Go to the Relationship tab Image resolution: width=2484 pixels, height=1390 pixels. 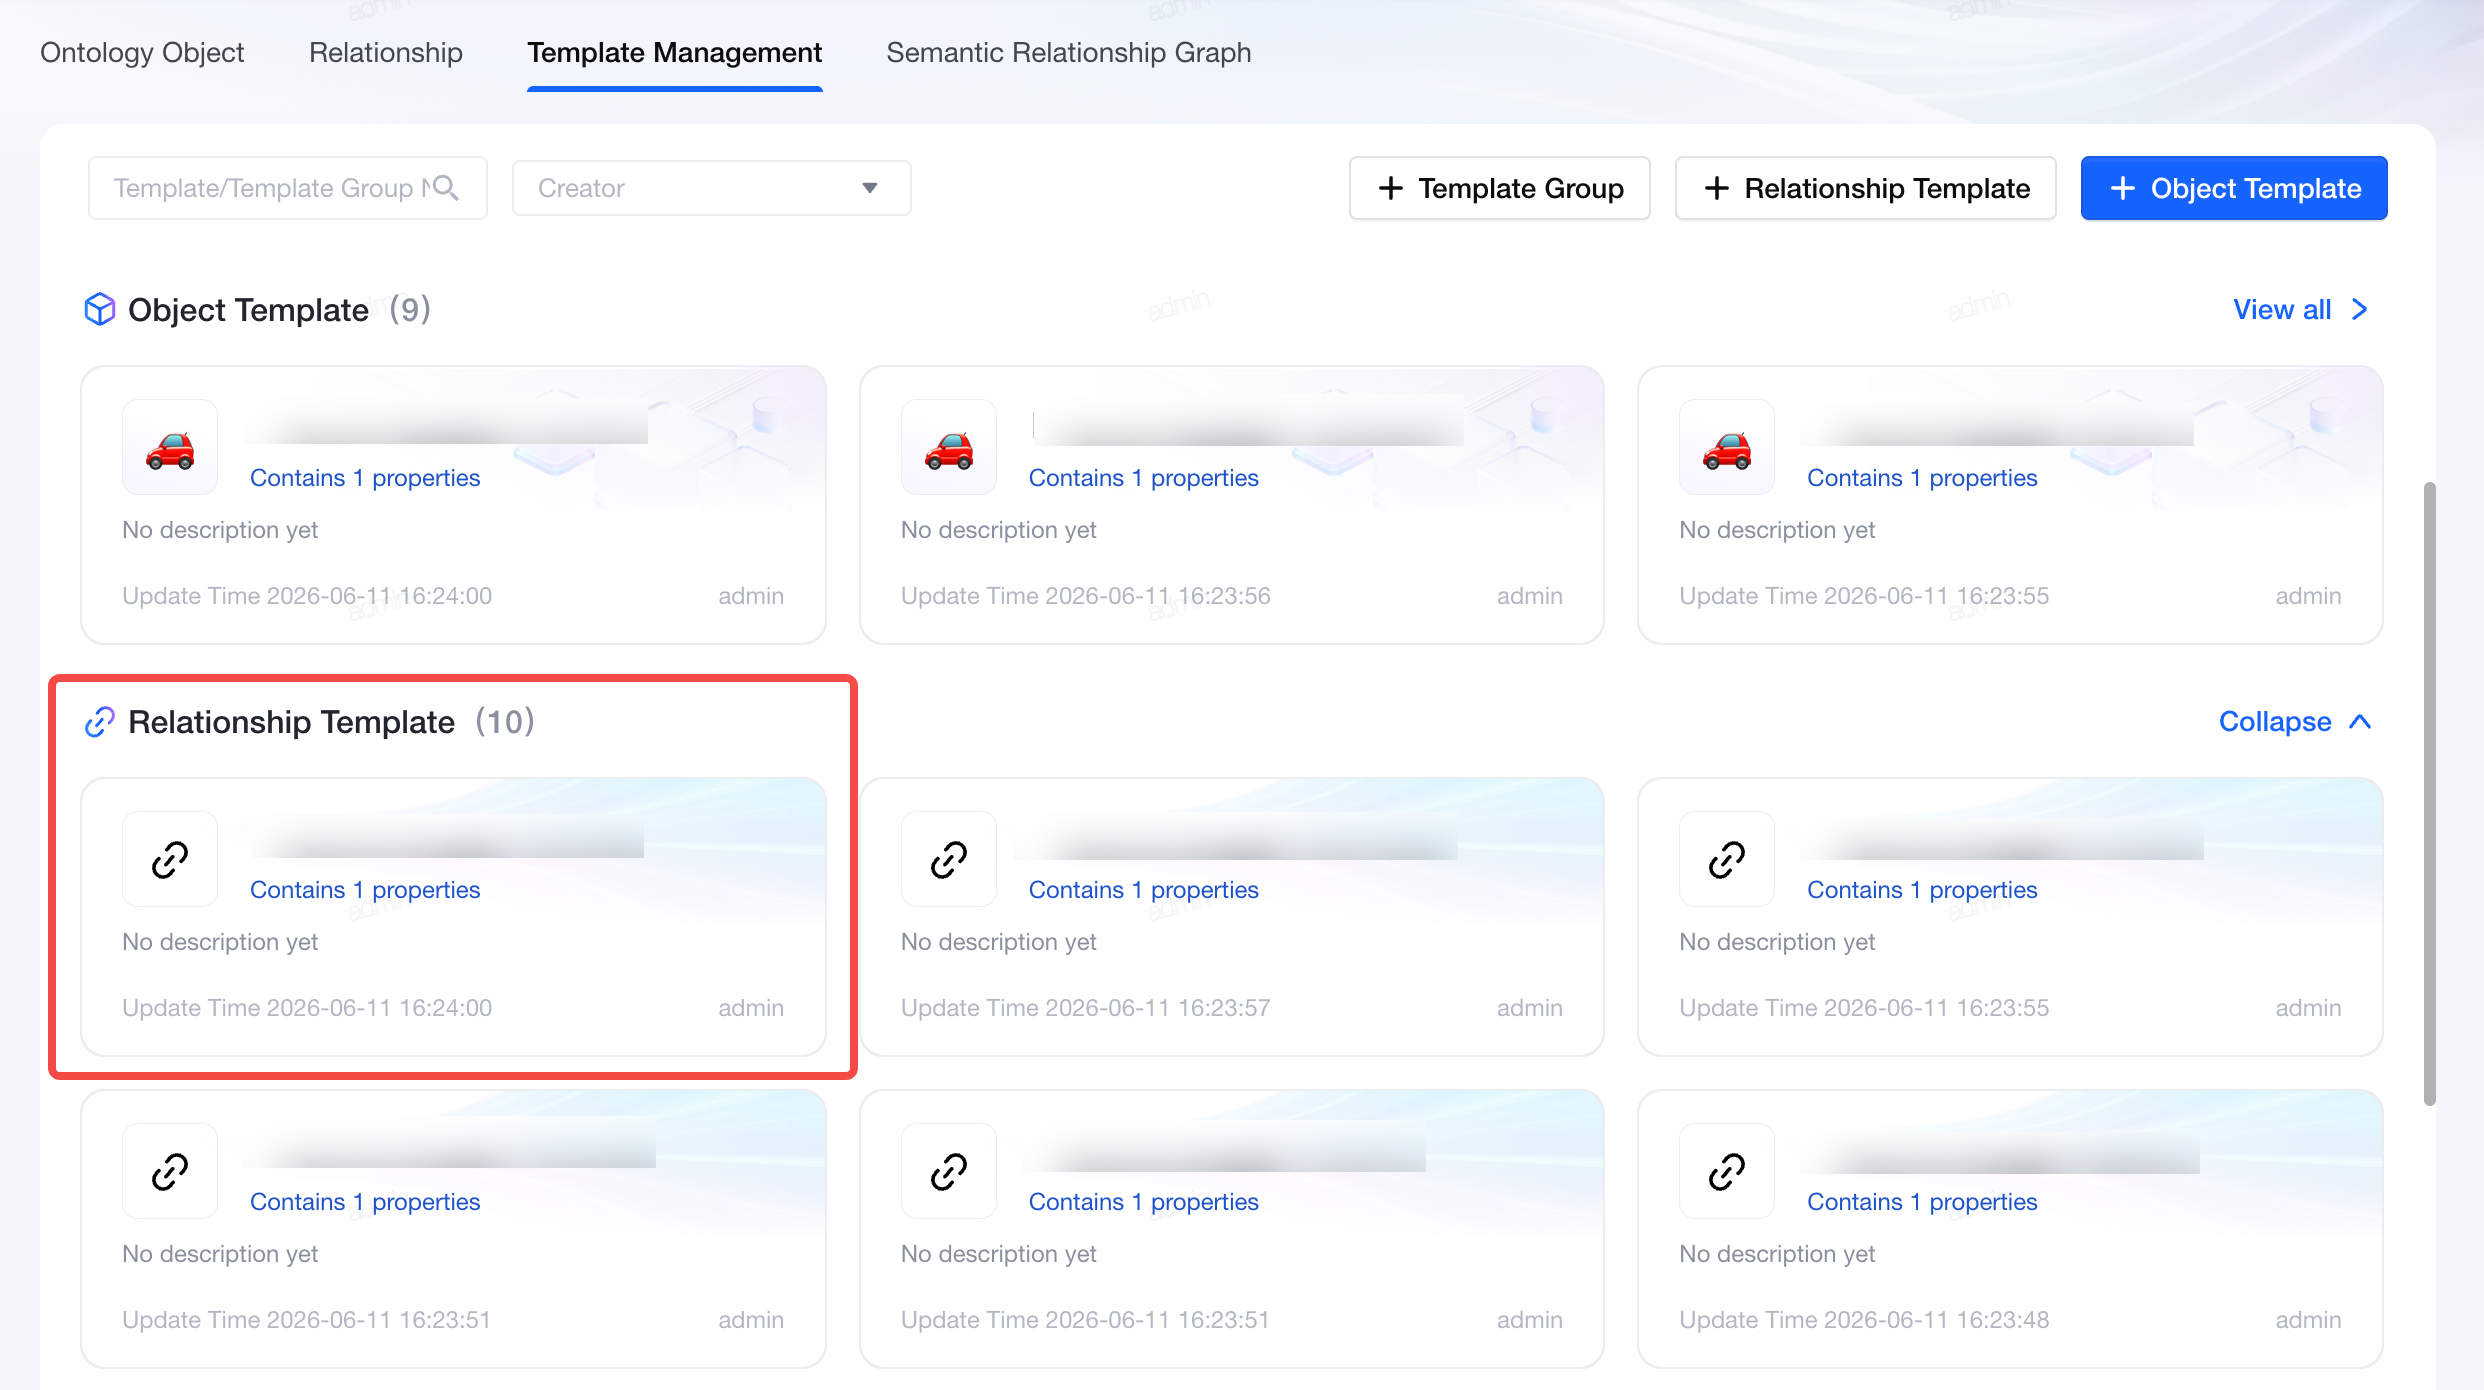(x=386, y=53)
